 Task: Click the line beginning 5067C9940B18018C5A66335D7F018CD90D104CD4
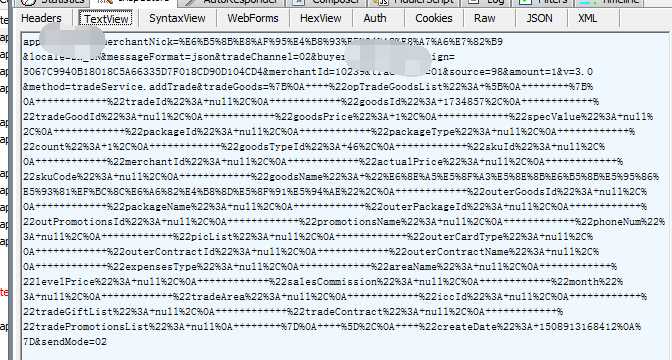[x=308, y=72]
